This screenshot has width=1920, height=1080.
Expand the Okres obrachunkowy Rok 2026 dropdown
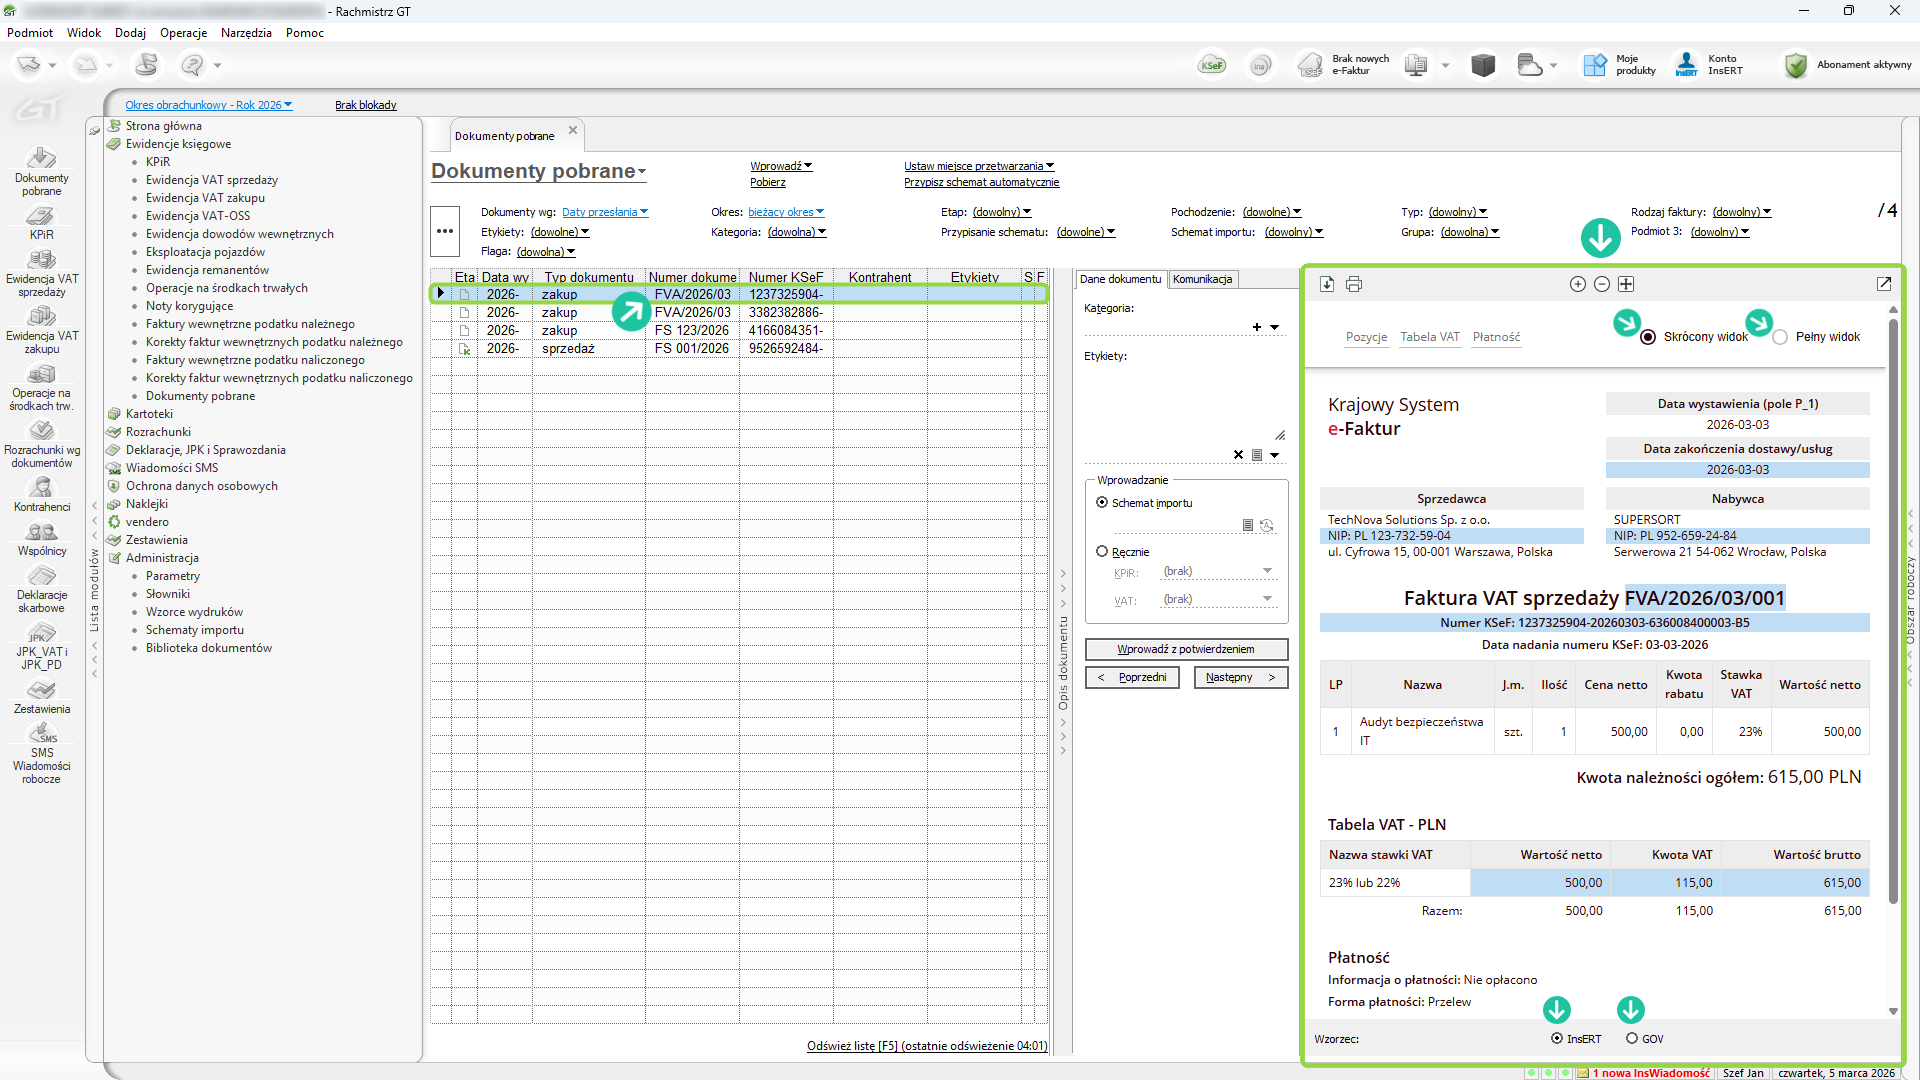tap(209, 105)
